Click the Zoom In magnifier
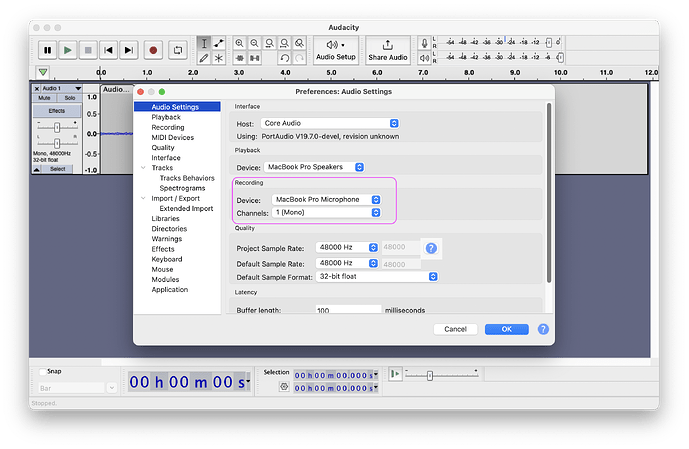The height and width of the screenshot is (449, 689). (x=239, y=43)
